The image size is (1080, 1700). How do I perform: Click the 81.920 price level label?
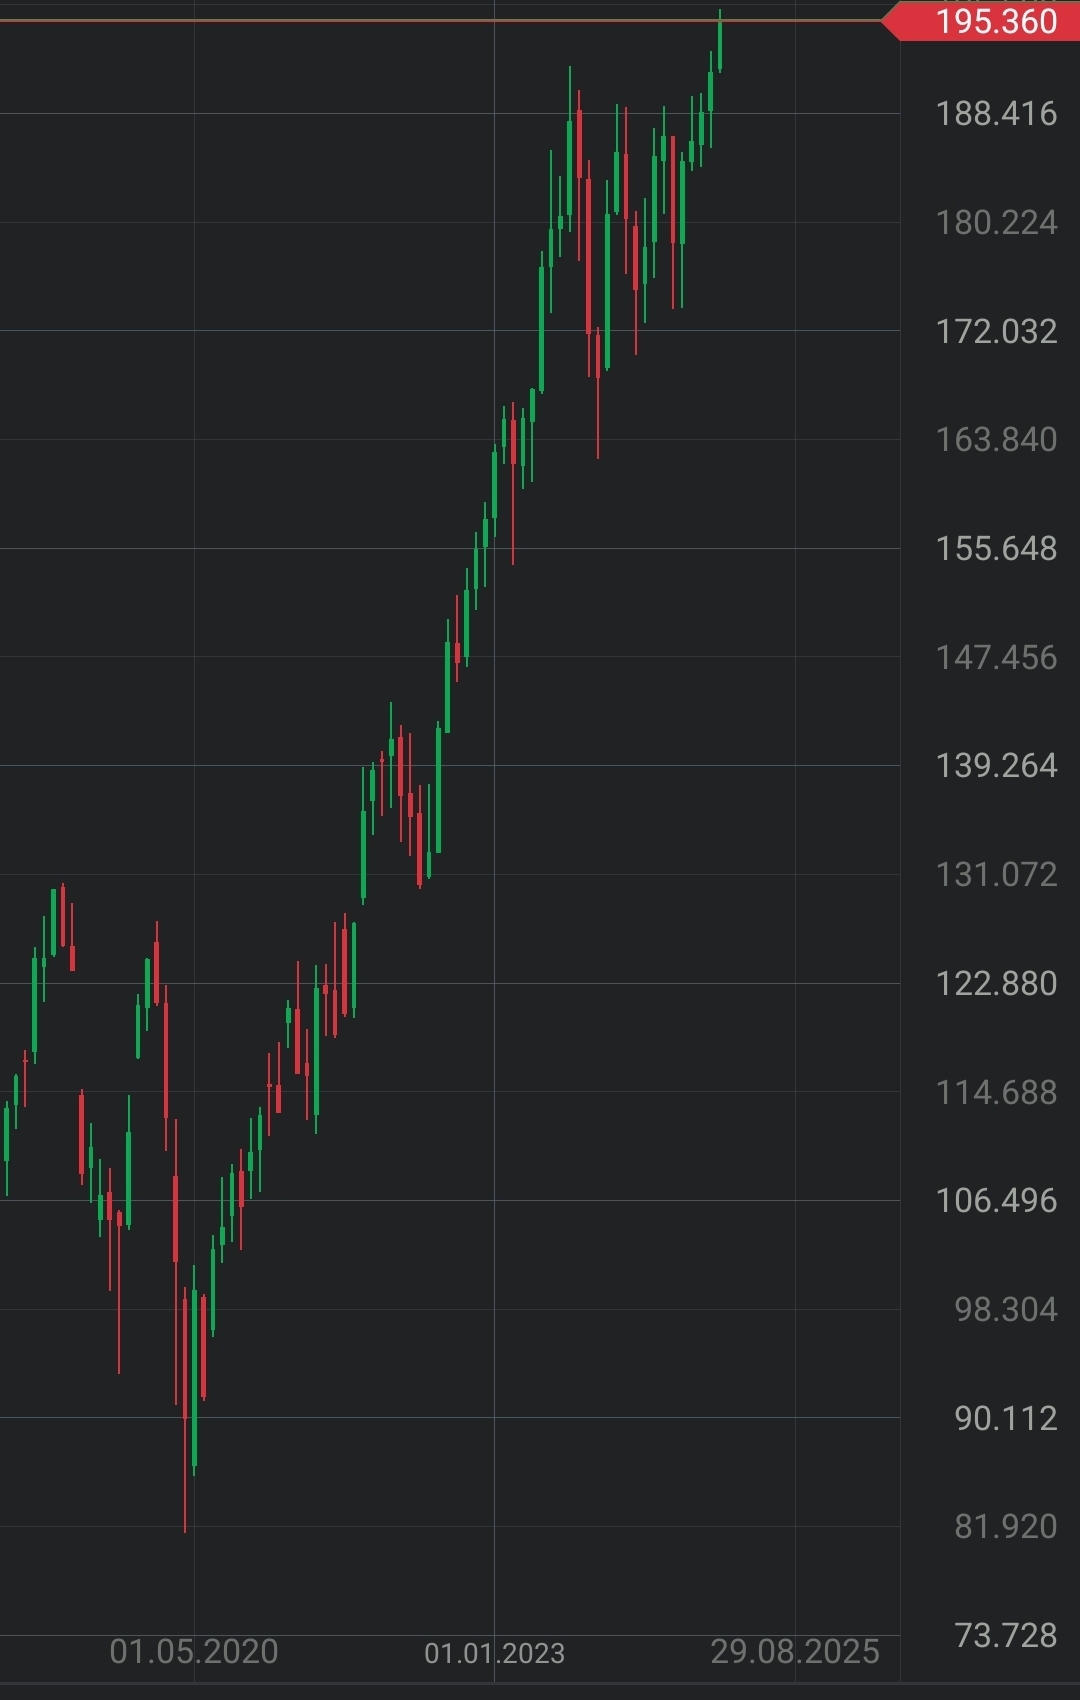pos(1005,1526)
